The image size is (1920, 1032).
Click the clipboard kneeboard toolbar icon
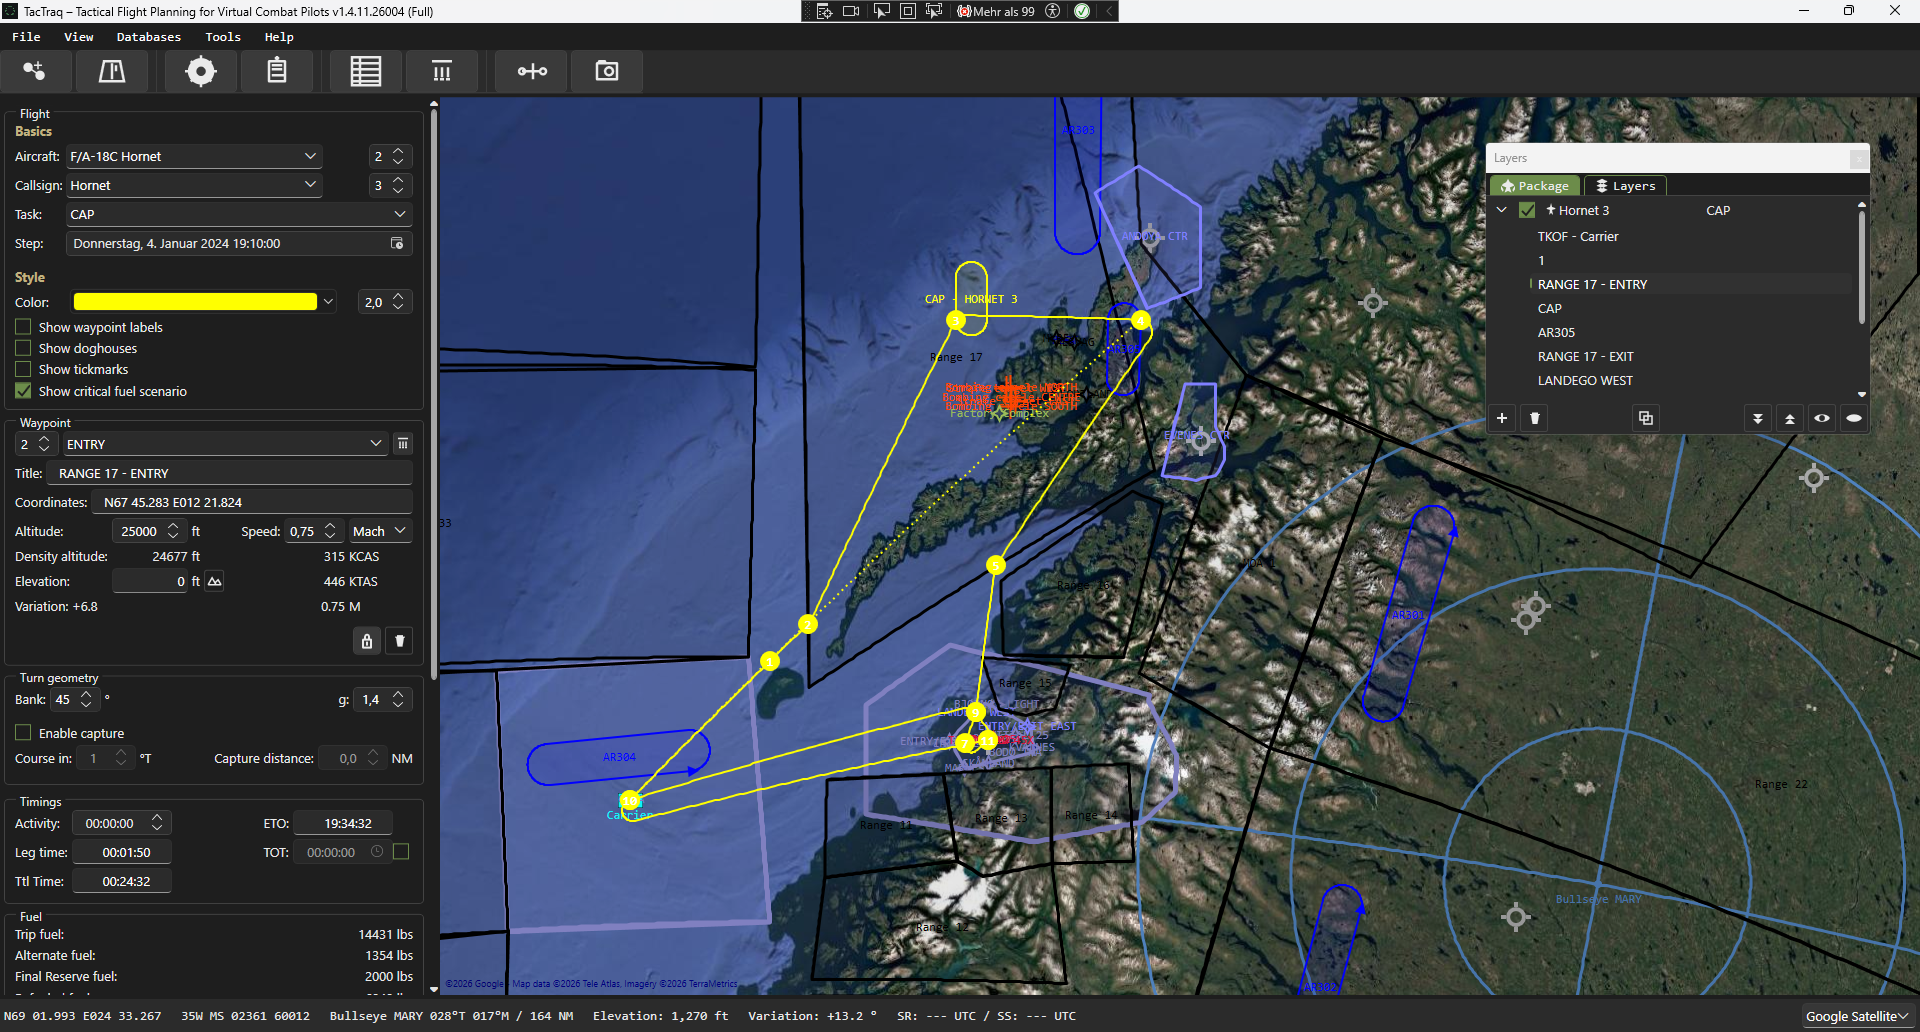(277, 71)
